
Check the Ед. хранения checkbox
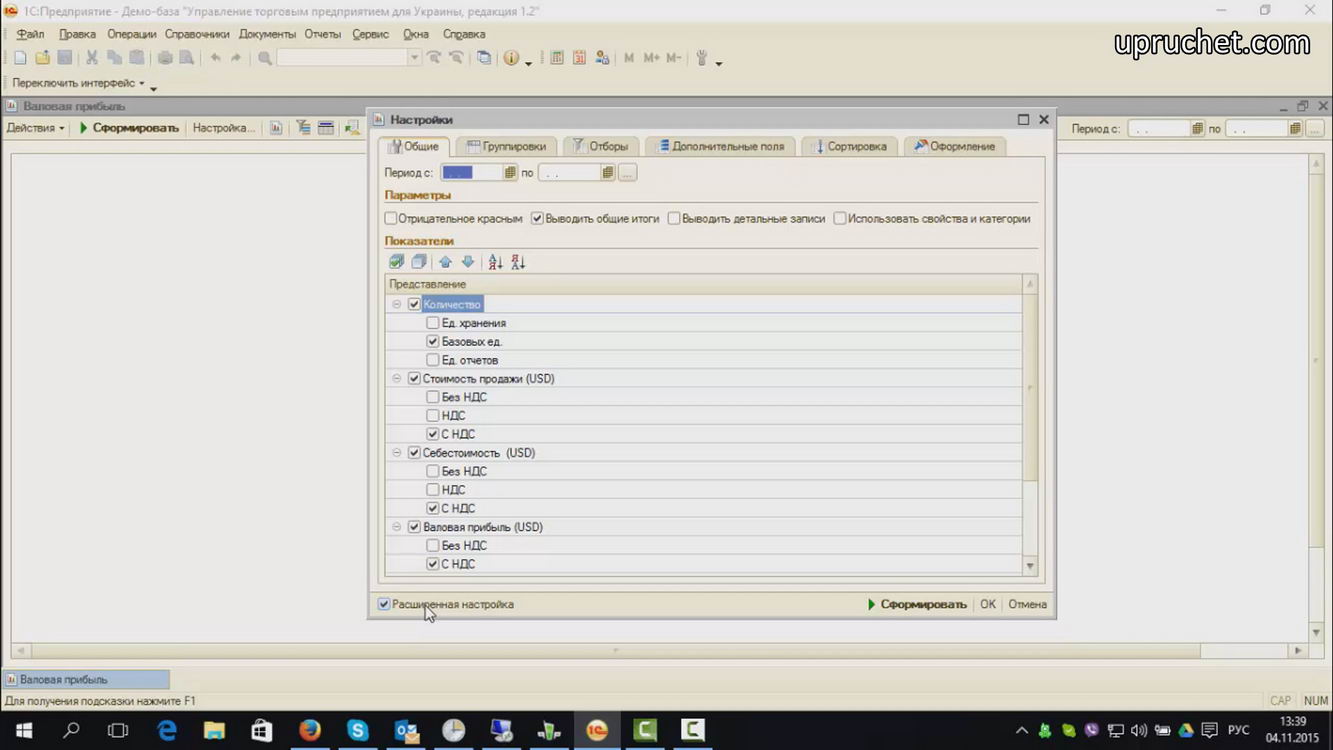click(x=433, y=323)
